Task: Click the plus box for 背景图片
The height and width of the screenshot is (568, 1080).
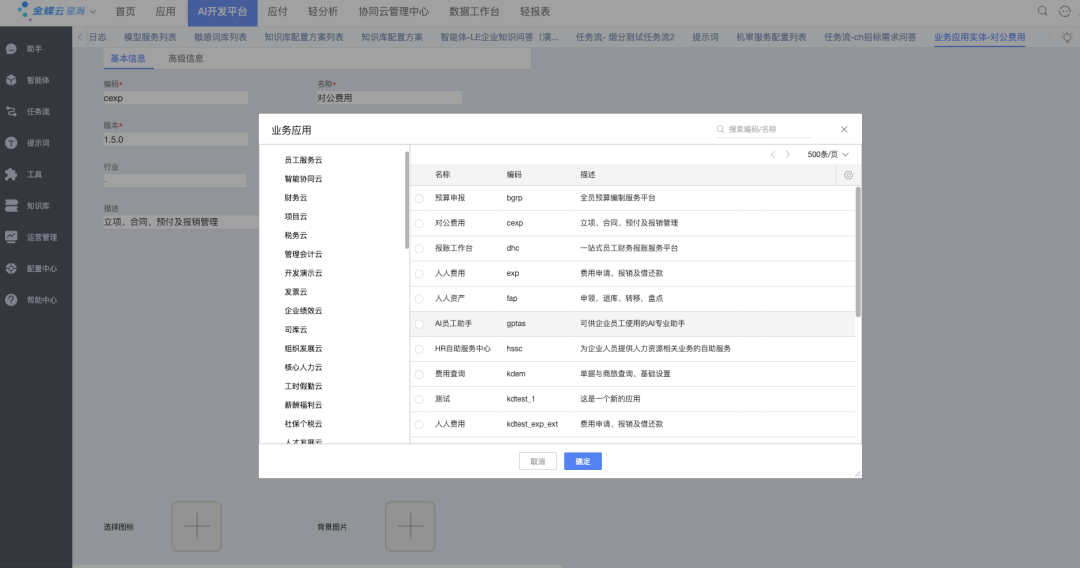Action: click(x=411, y=527)
